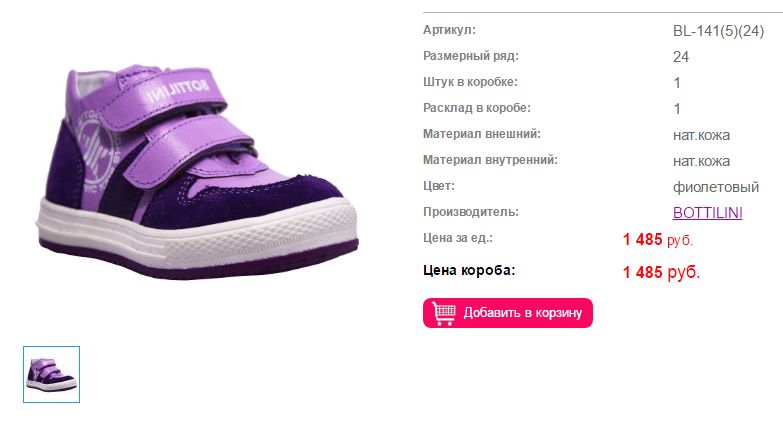Screen dimensions: 783x434
Task: Click the Производитель label
Action: pos(471,212)
